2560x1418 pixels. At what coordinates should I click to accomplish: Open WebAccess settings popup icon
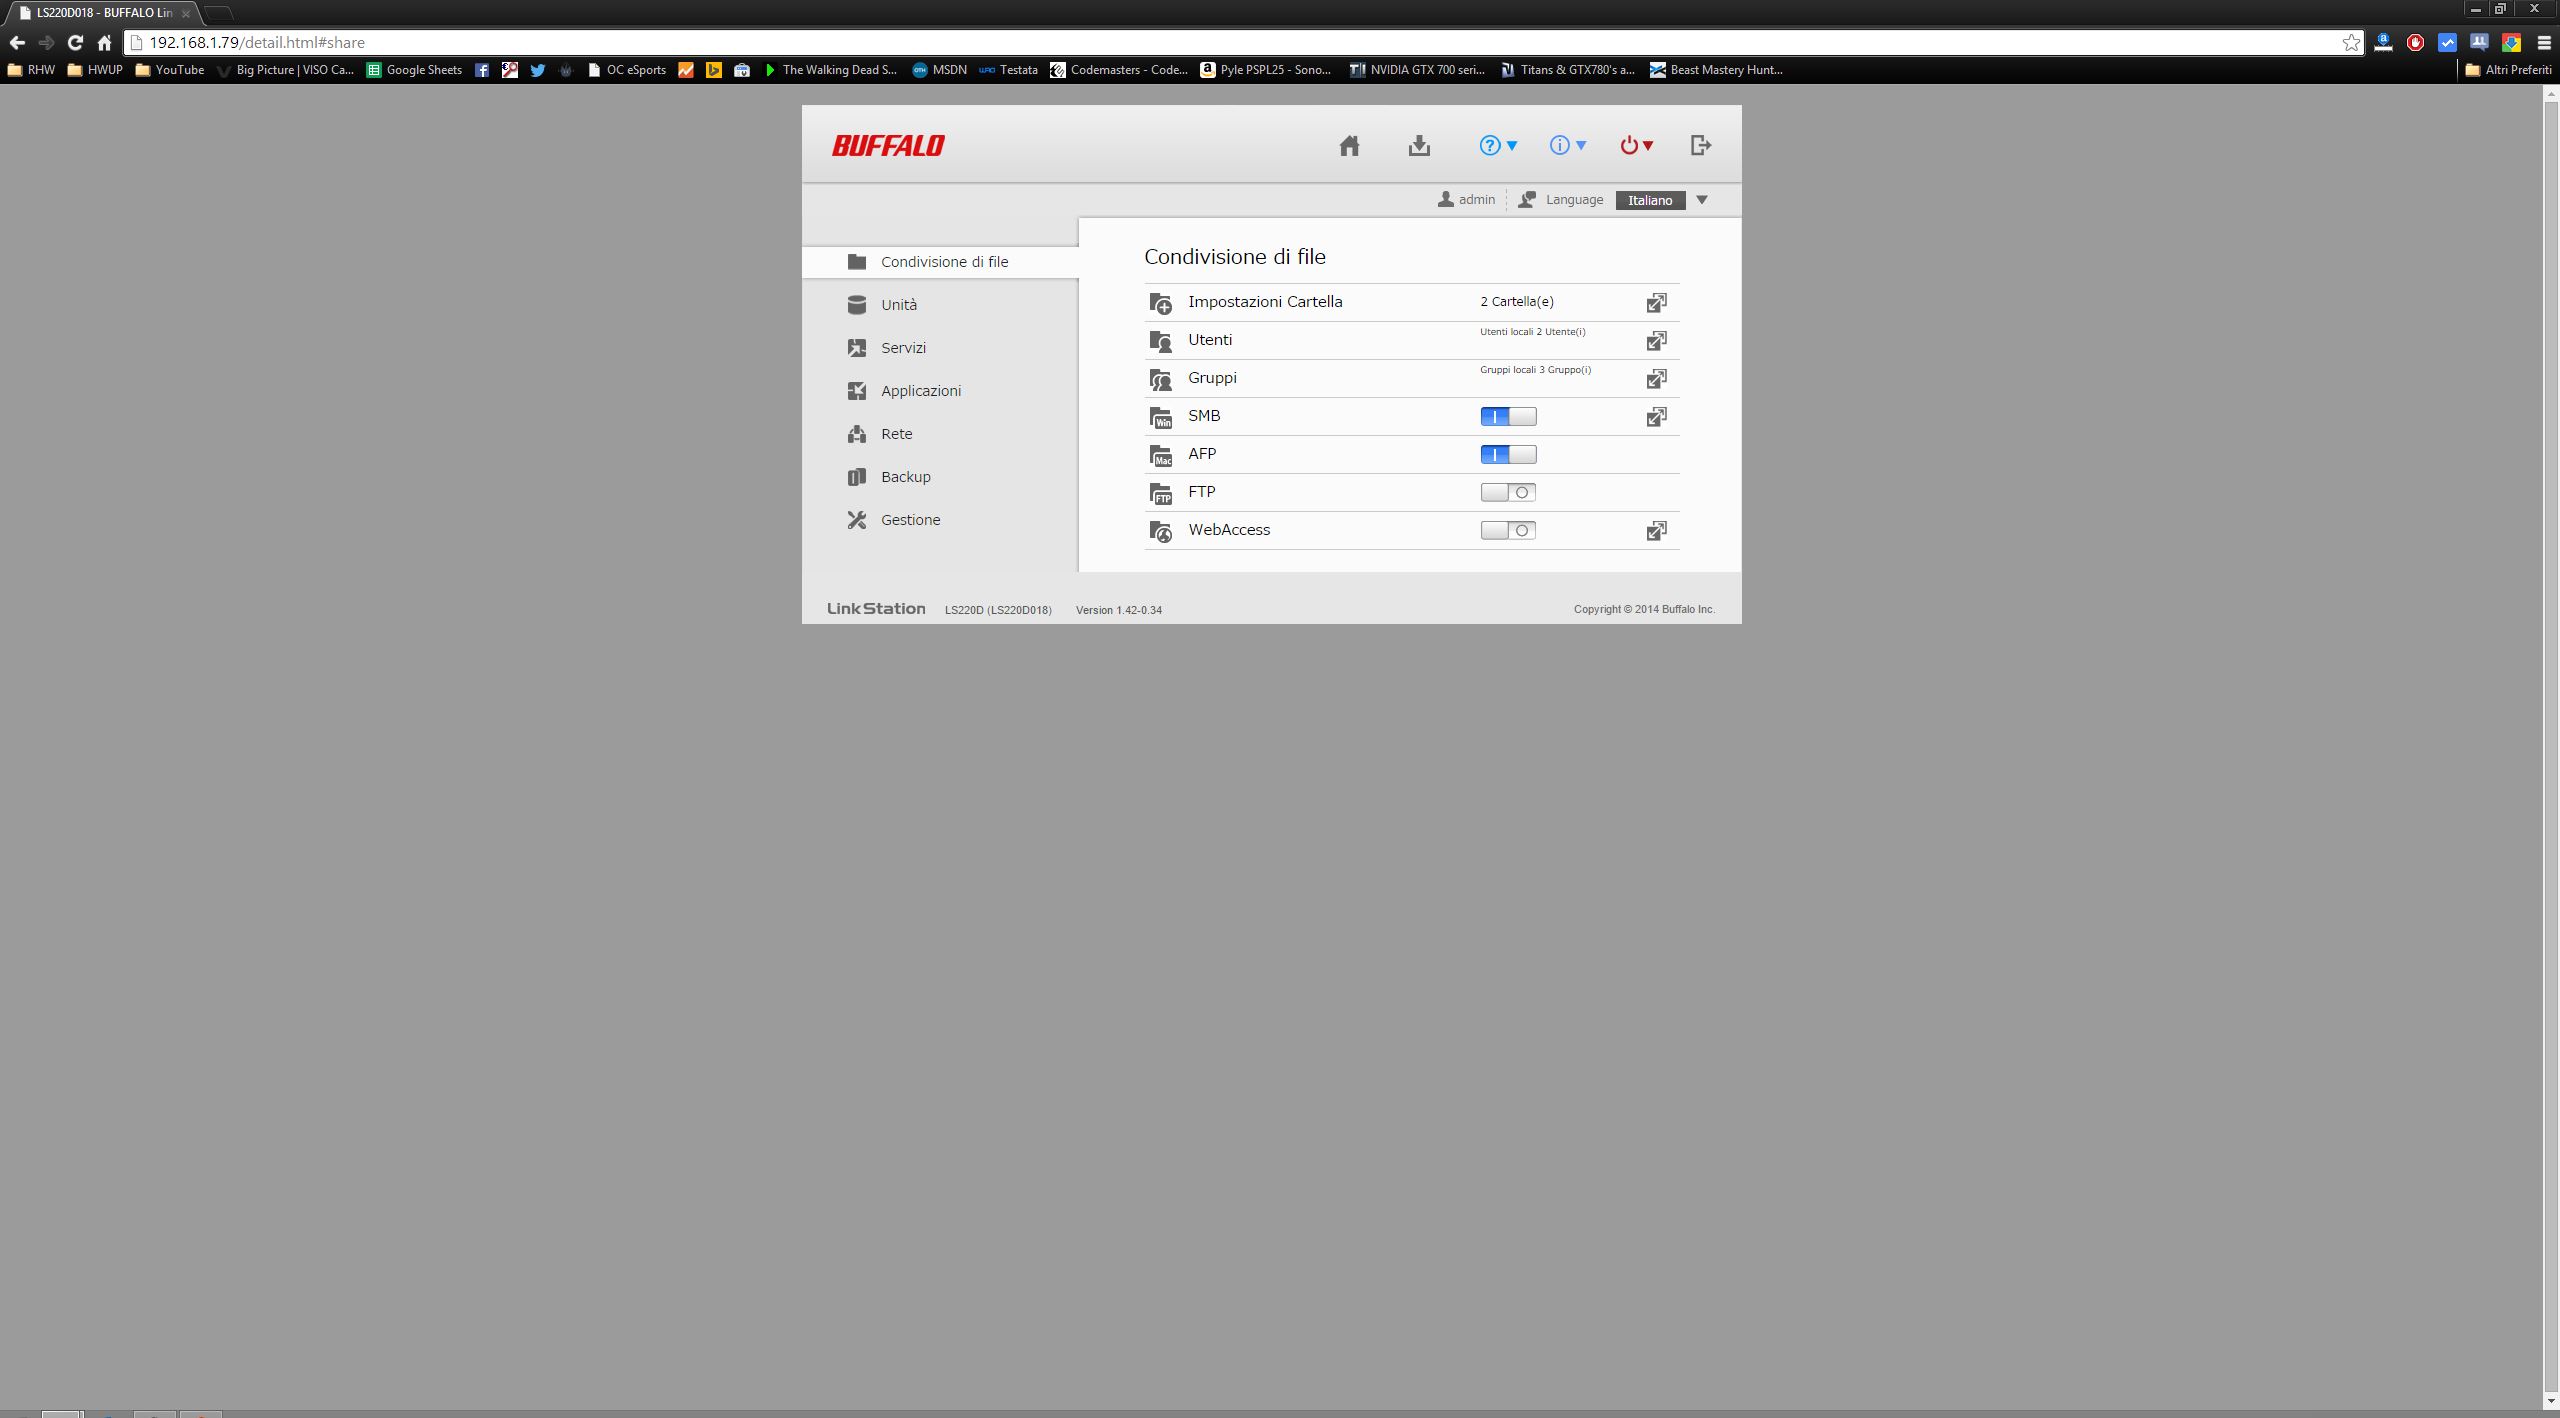(x=1656, y=531)
